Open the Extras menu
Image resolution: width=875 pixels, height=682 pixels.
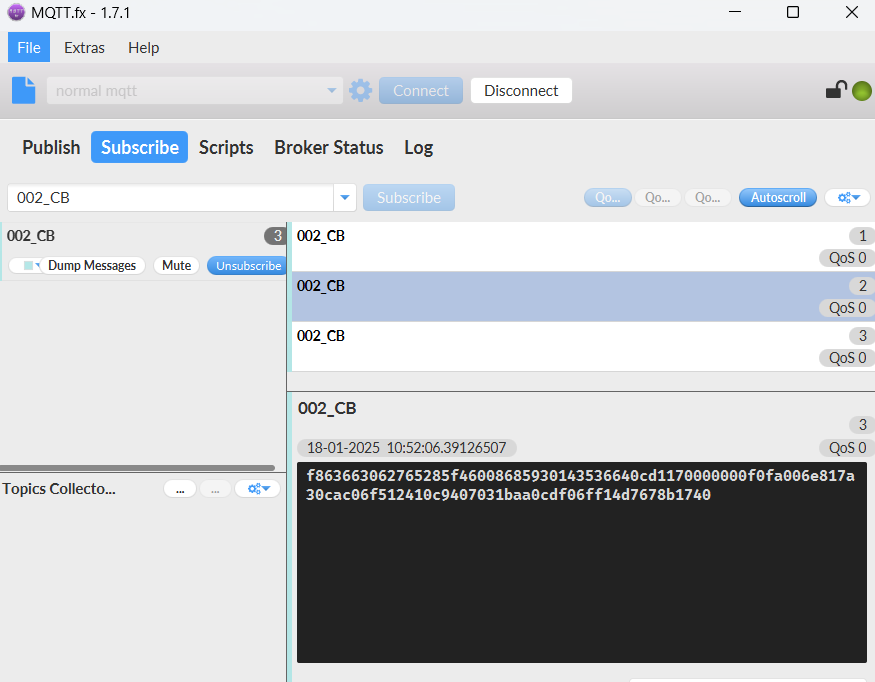pyautogui.click(x=84, y=47)
